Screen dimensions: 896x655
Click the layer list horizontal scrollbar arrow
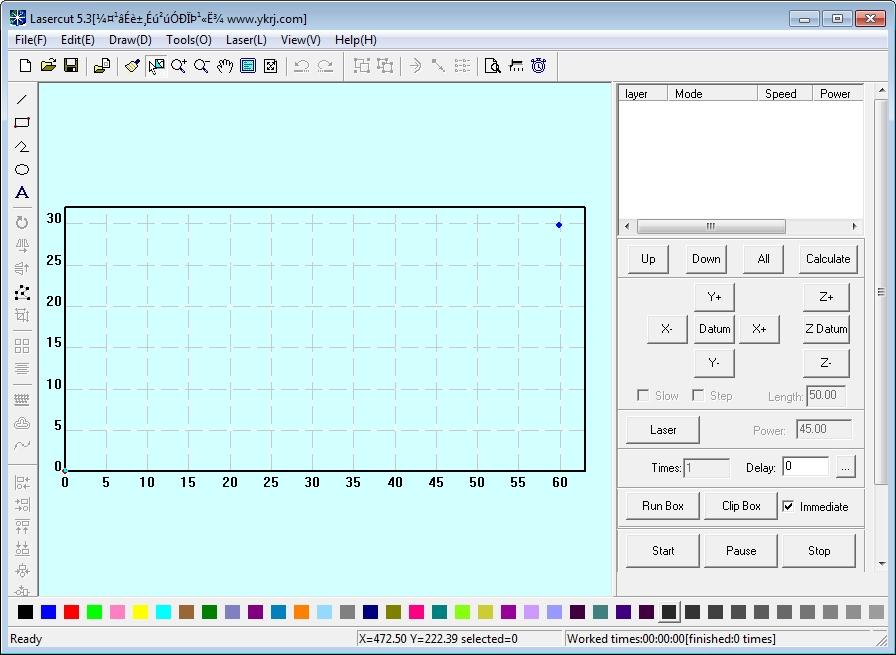[x=627, y=226]
